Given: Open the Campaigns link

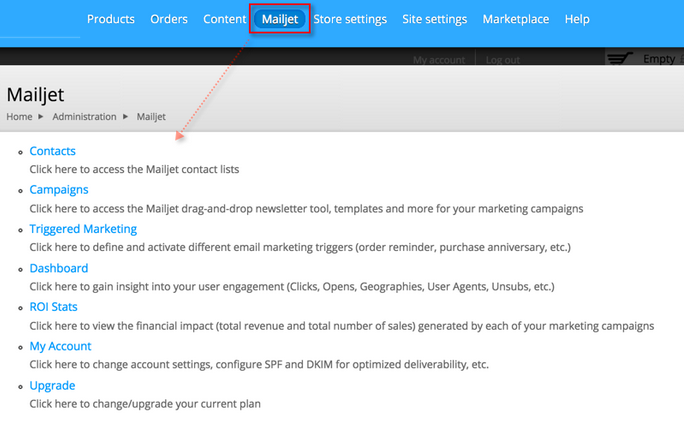Looking at the screenshot, I should click(59, 190).
